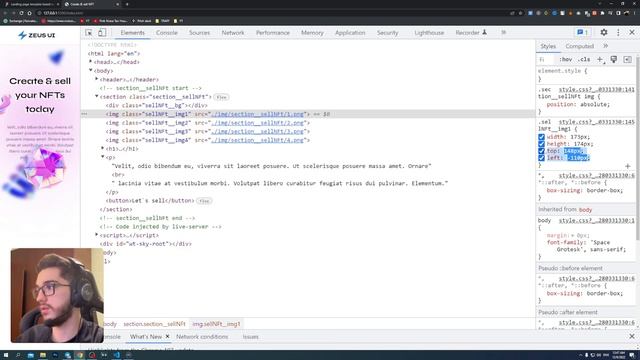Open a new Chrome tab
Screen dimensions: 640x360
(127, 4)
